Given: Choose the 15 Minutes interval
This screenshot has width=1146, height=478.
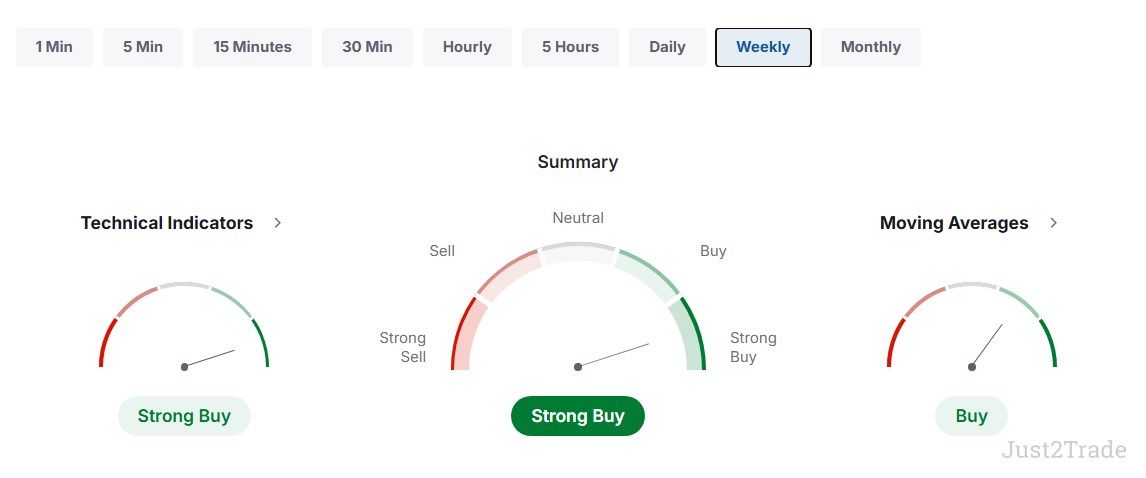Looking at the screenshot, I should click(x=252, y=47).
